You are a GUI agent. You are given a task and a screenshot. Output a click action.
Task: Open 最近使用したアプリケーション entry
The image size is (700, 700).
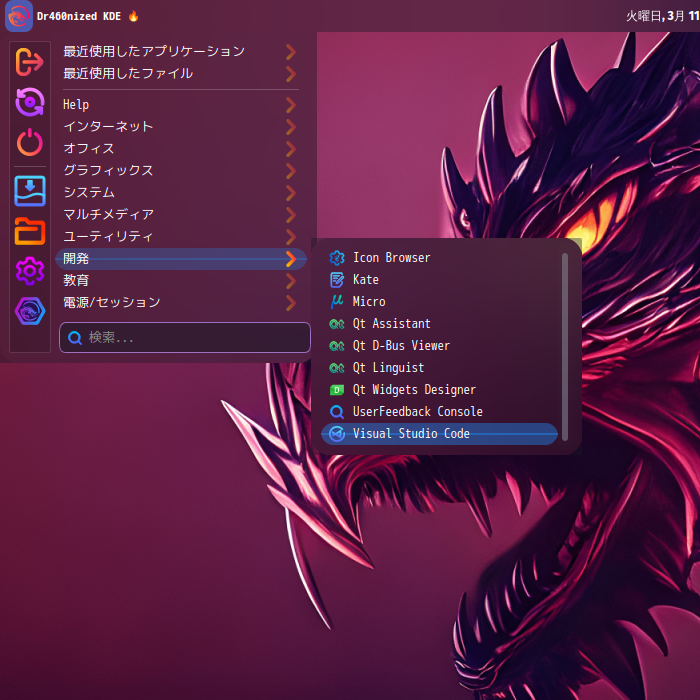pyautogui.click(x=181, y=52)
